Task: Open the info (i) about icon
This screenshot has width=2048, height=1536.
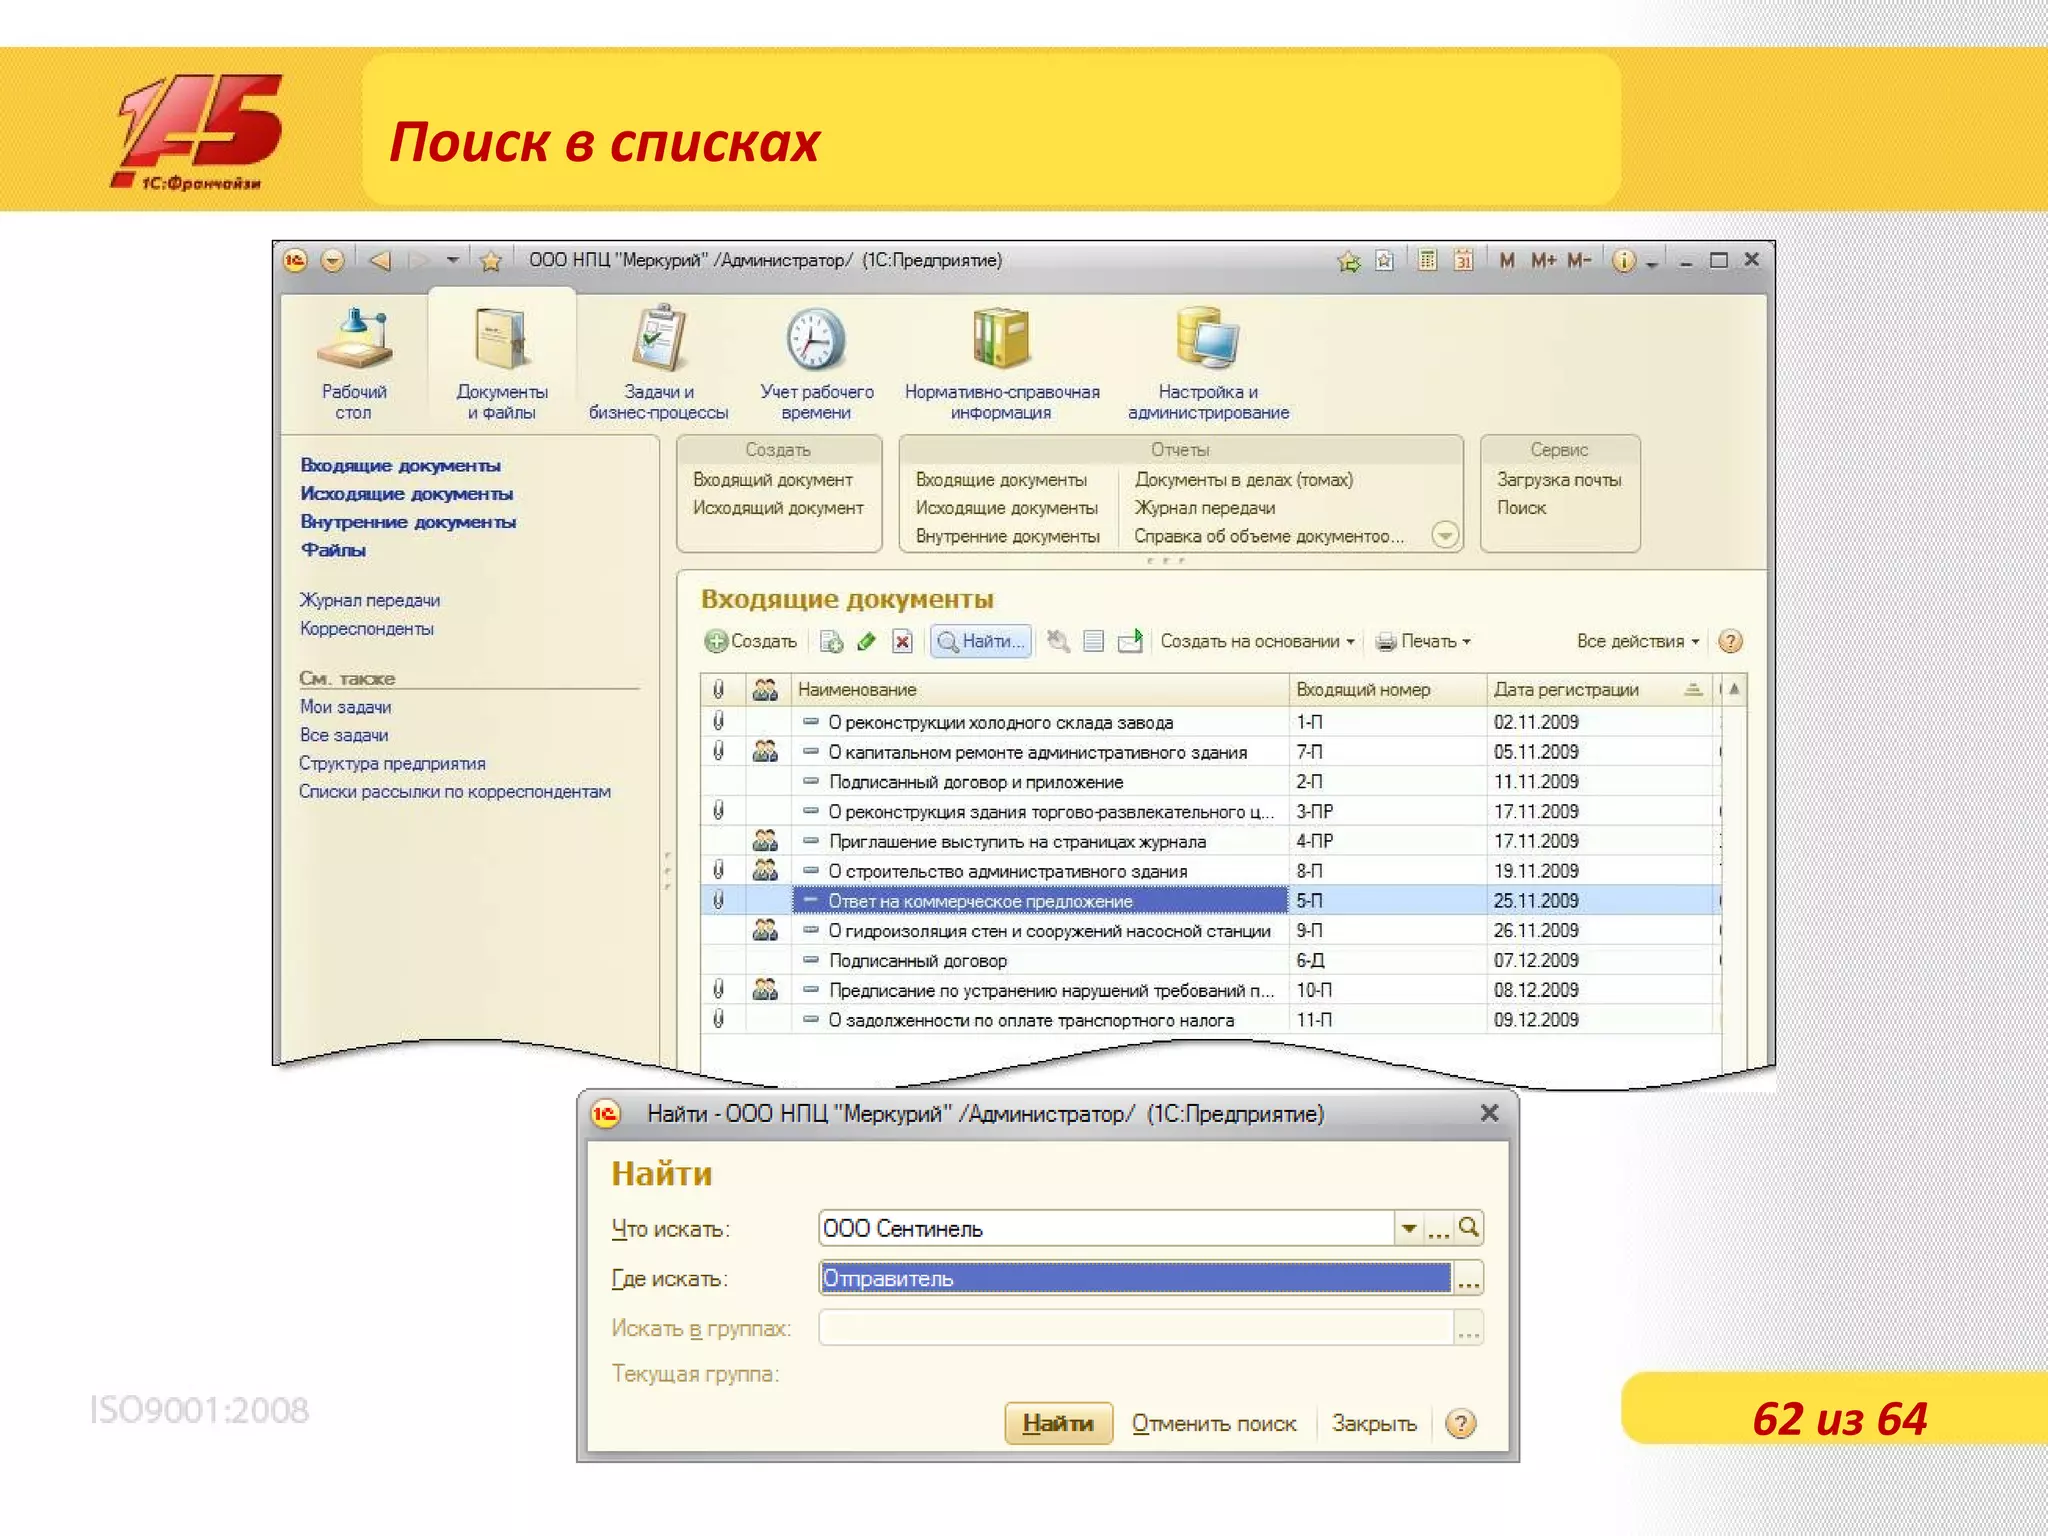Action: [x=1624, y=261]
